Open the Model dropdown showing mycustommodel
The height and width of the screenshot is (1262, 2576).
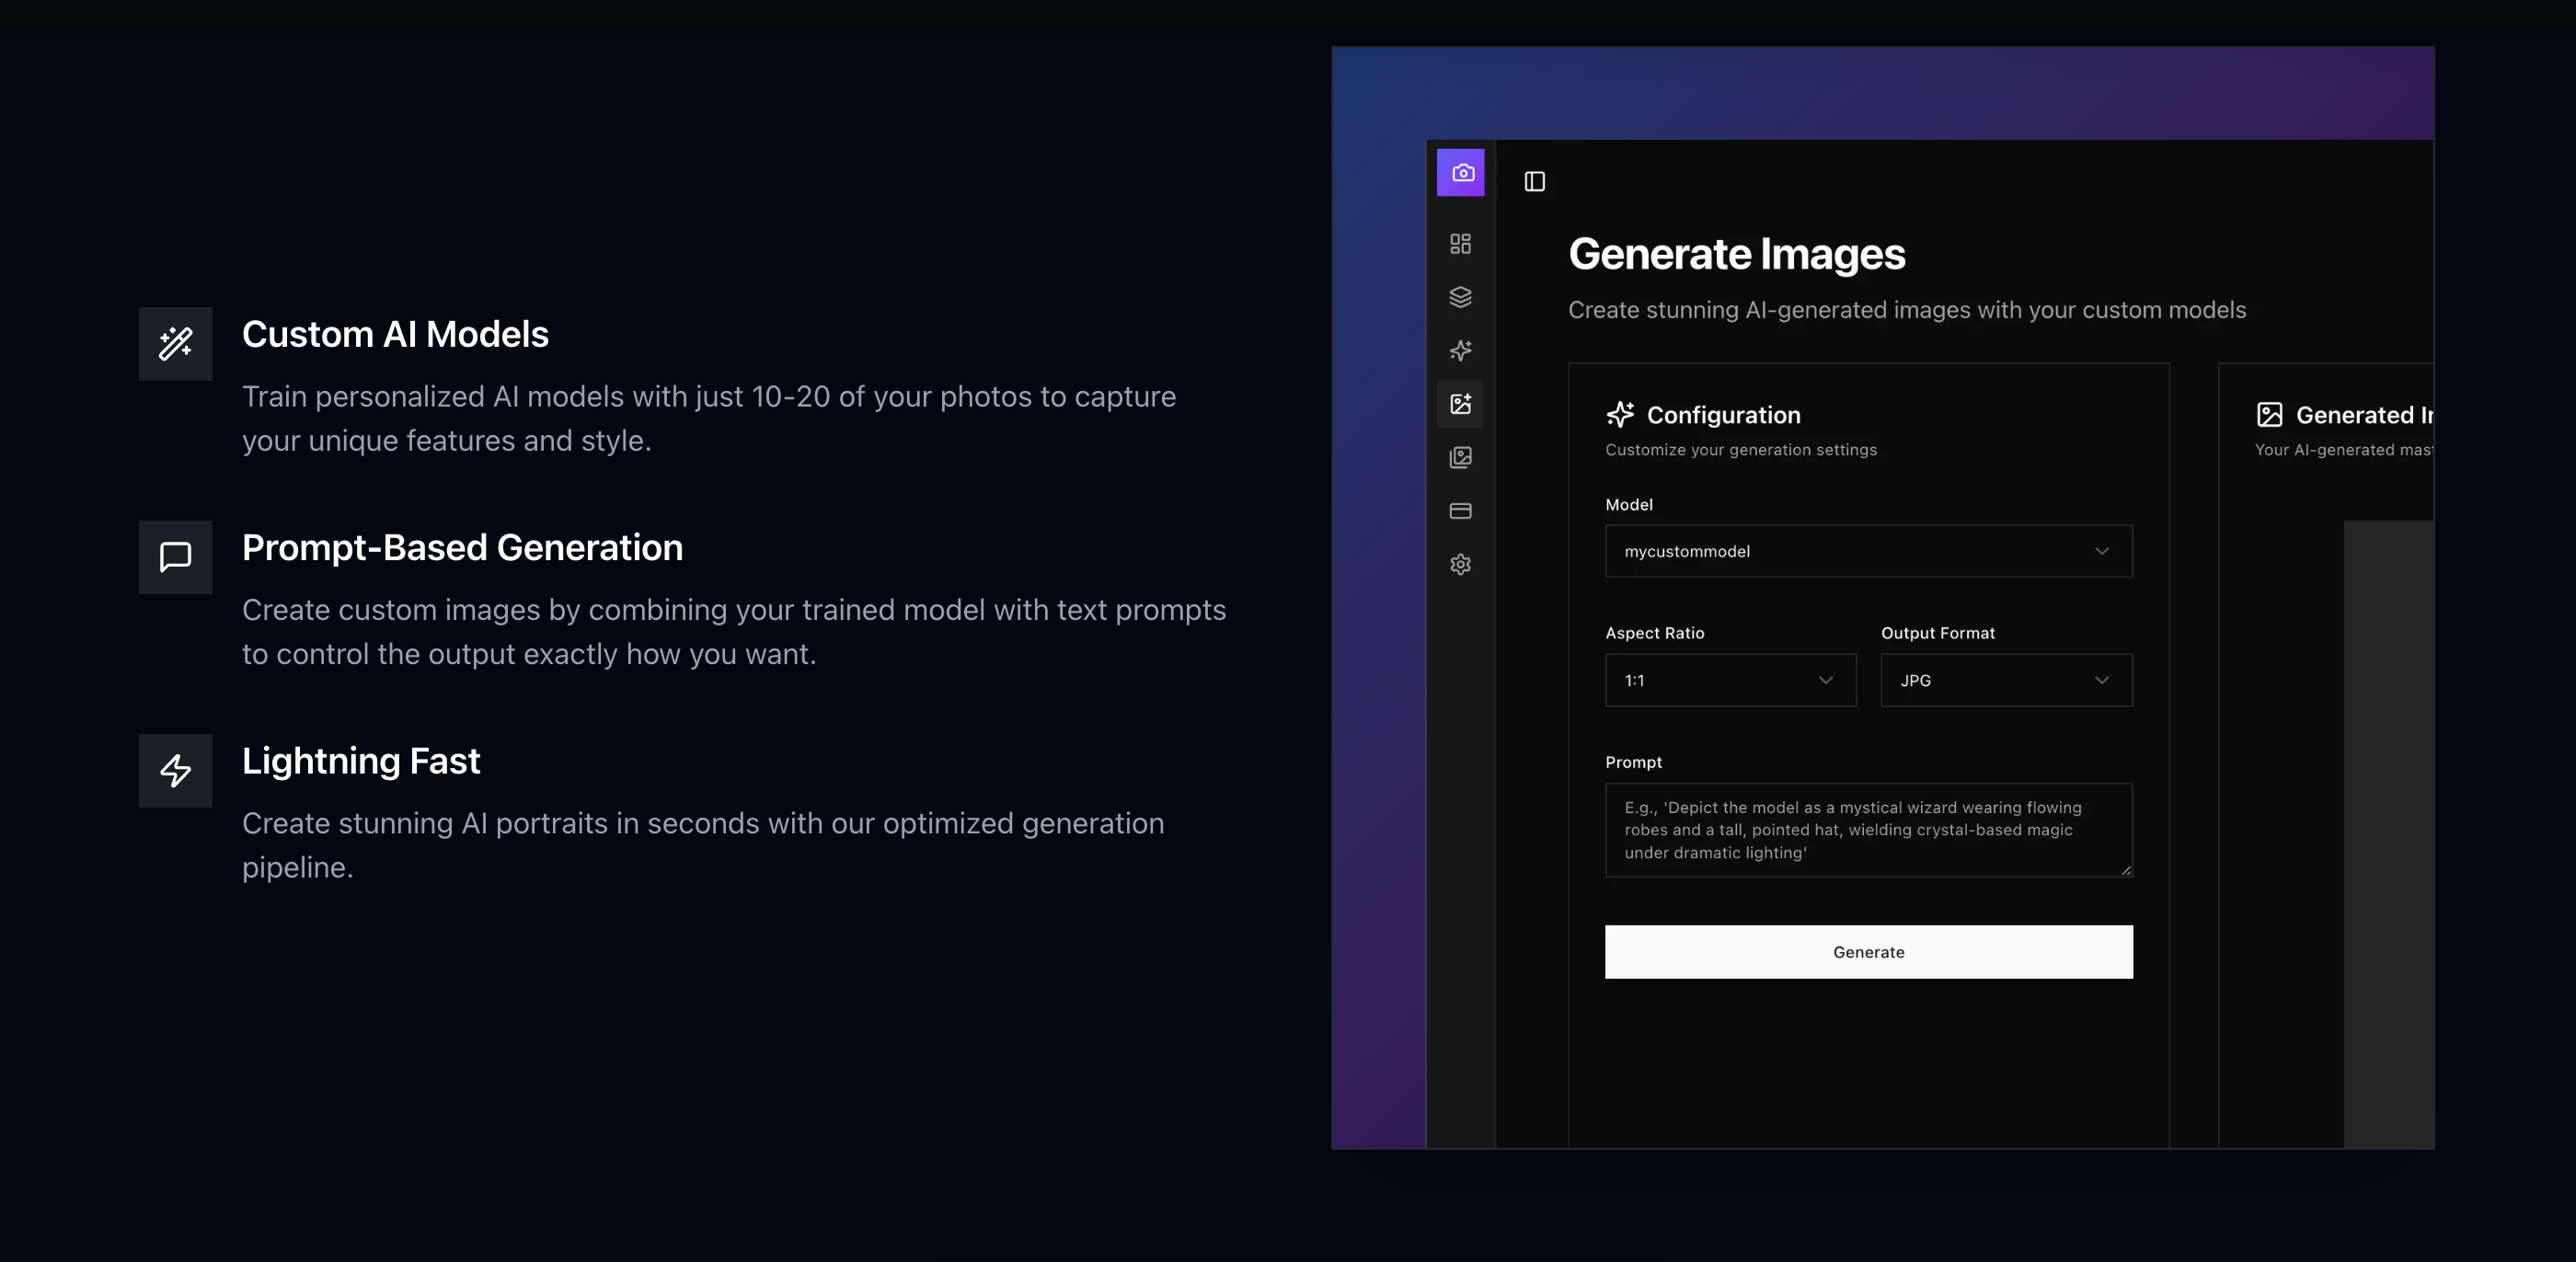pos(1867,551)
